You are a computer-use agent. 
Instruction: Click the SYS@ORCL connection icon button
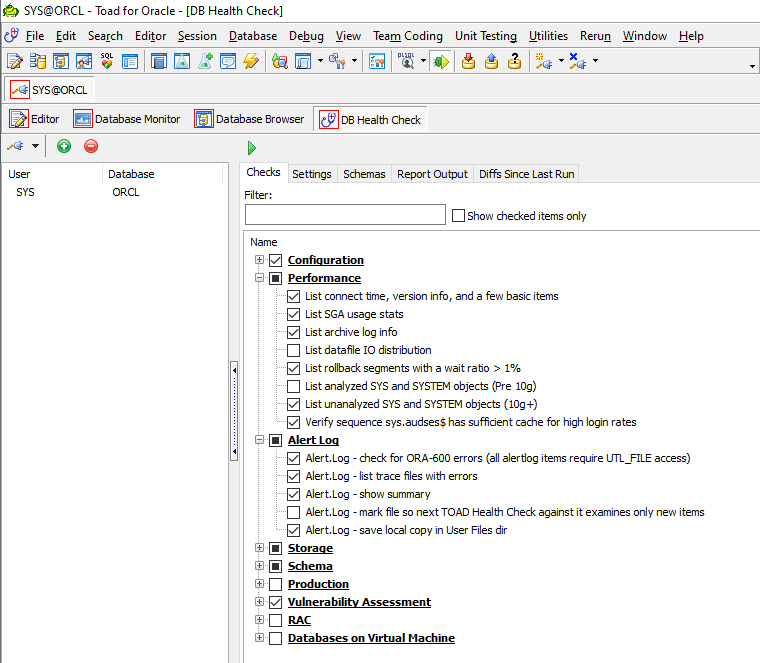pos(20,90)
